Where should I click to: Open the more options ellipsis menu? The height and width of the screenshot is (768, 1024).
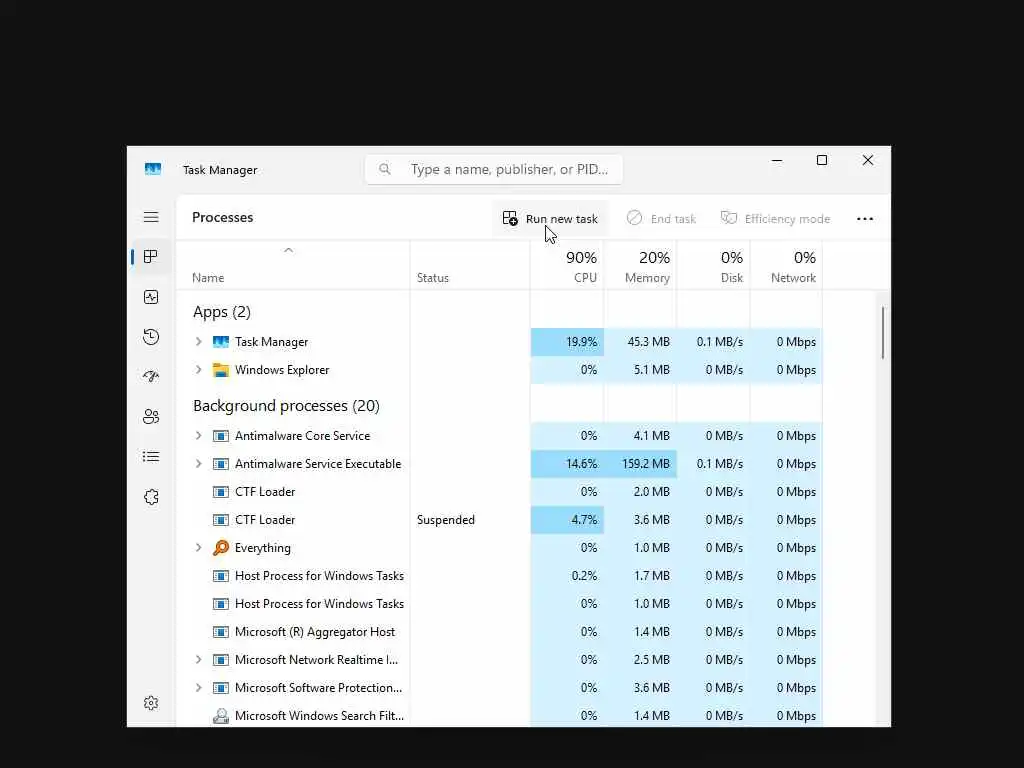point(865,219)
